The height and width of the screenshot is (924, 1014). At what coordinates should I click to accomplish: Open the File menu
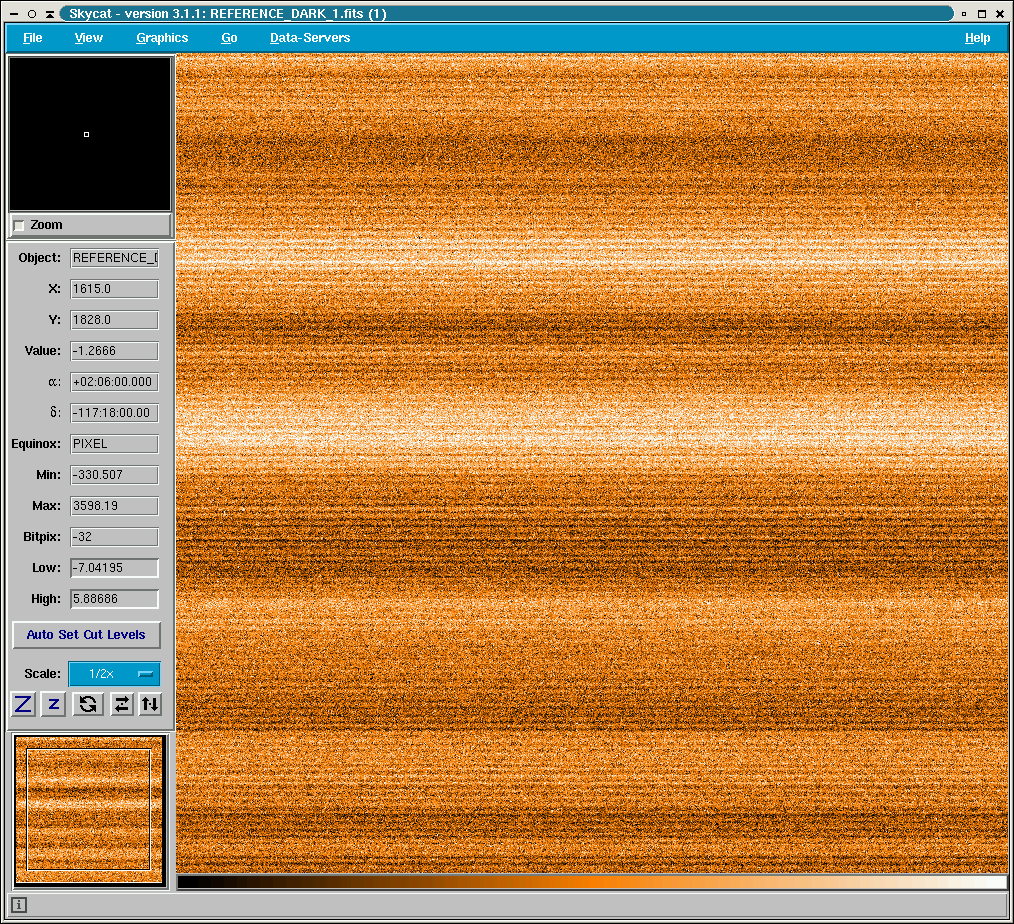32,38
